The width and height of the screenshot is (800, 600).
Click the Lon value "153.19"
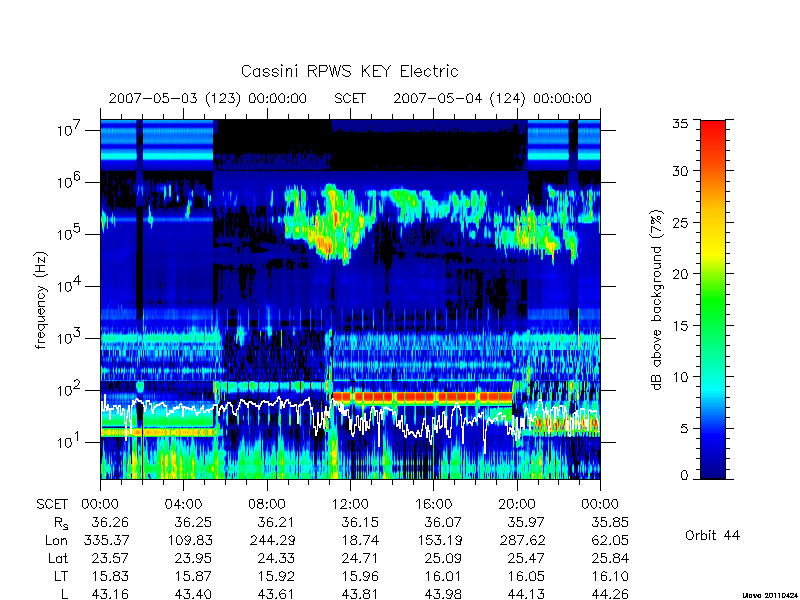point(440,540)
